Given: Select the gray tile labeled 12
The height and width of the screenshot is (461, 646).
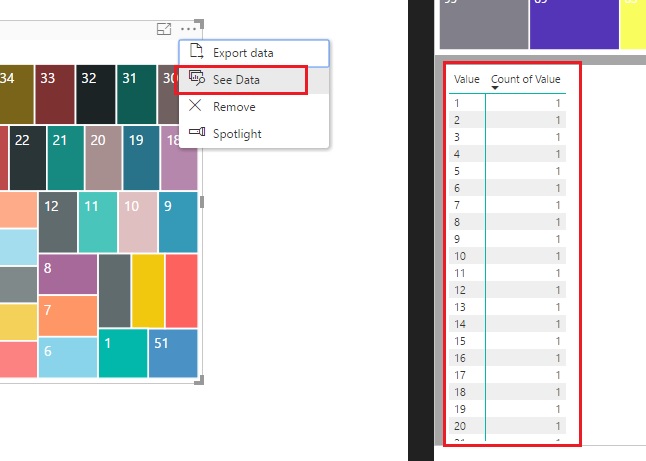Looking at the screenshot, I should [58, 222].
